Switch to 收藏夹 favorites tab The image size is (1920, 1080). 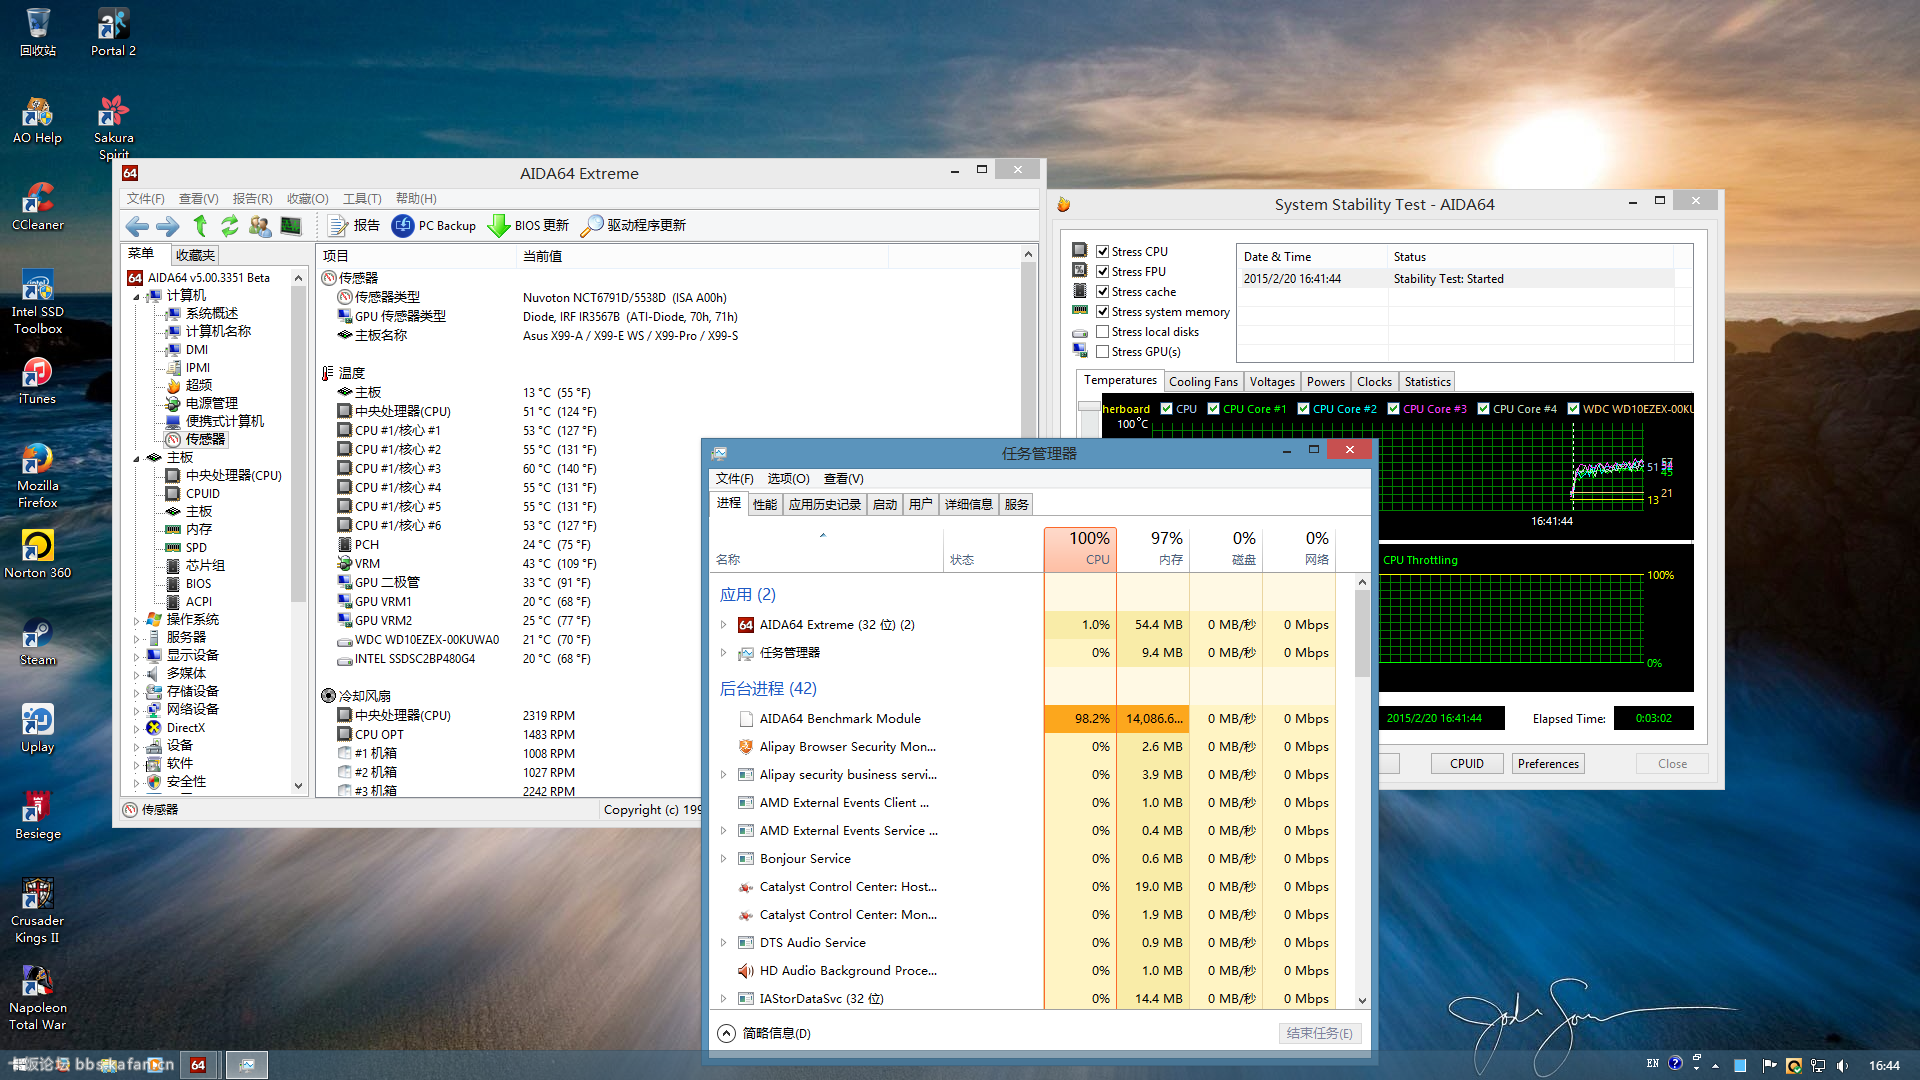point(195,256)
